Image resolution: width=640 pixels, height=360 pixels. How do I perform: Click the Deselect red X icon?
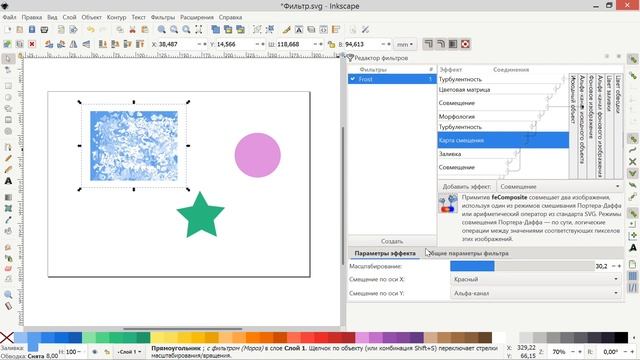[32, 44]
